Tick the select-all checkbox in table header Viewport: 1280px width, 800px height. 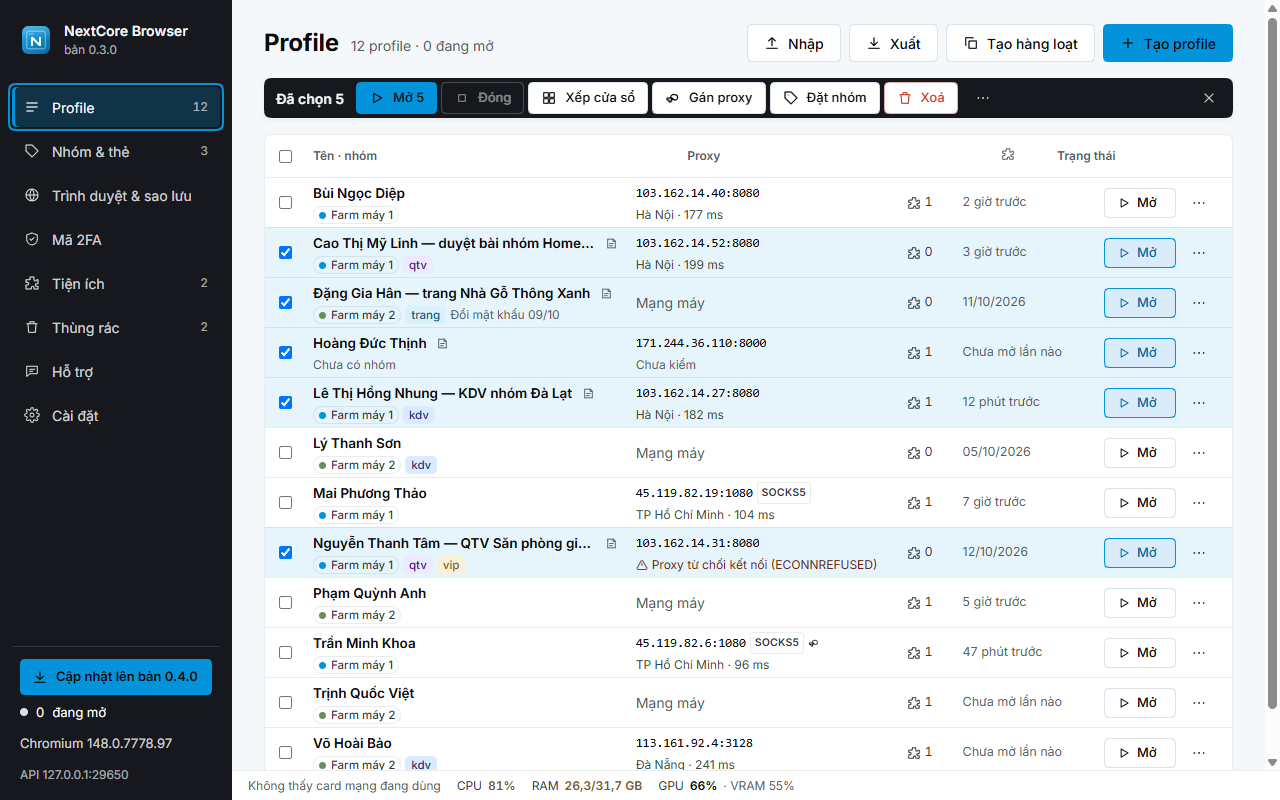point(286,156)
